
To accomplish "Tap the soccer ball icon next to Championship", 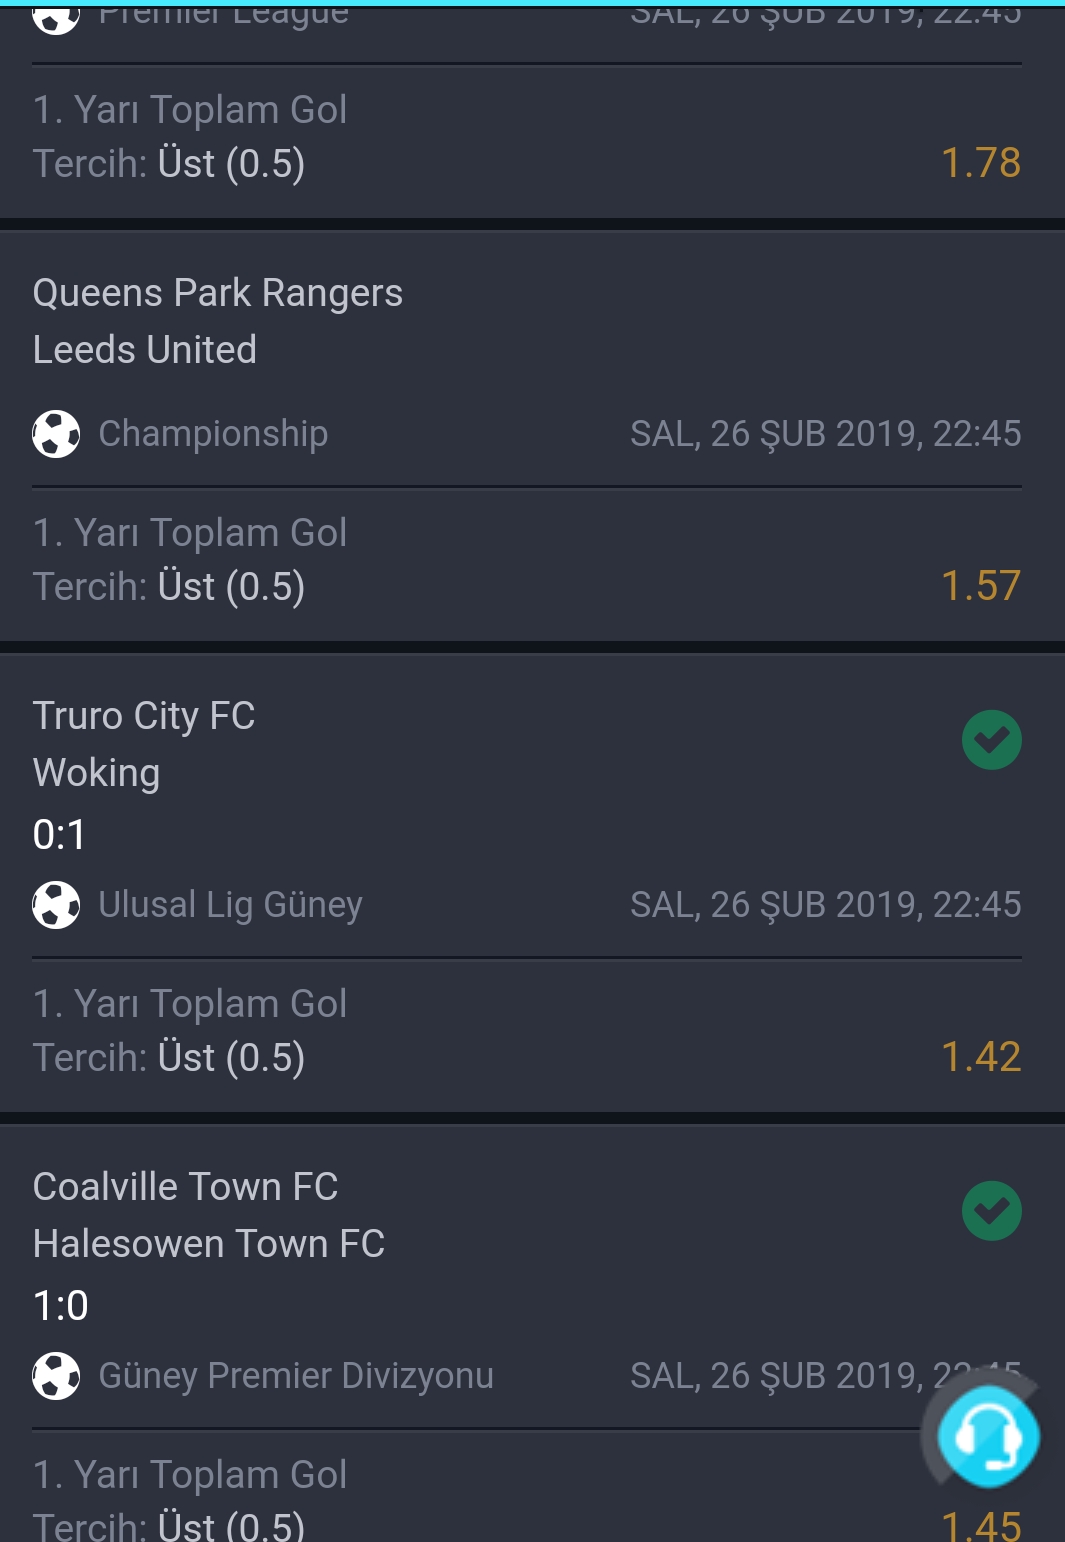I will [x=56, y=434].
